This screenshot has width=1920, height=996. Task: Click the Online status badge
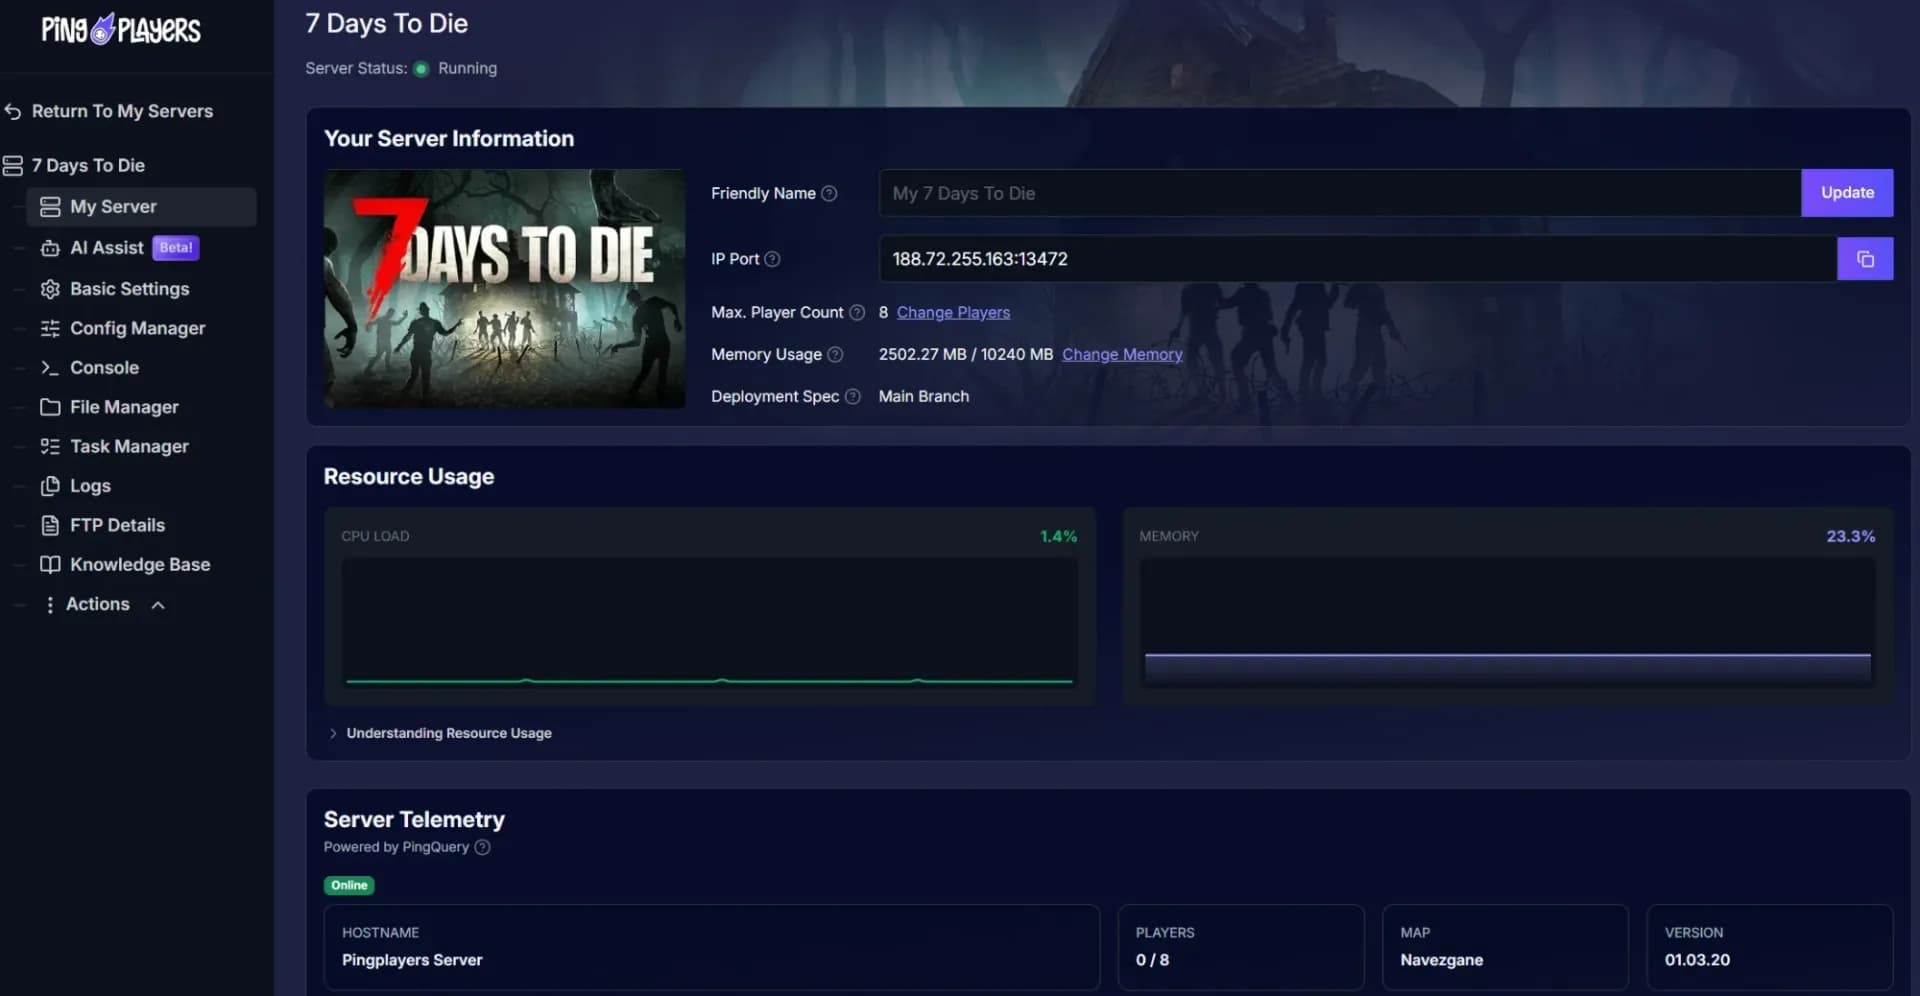pos(349,886)
